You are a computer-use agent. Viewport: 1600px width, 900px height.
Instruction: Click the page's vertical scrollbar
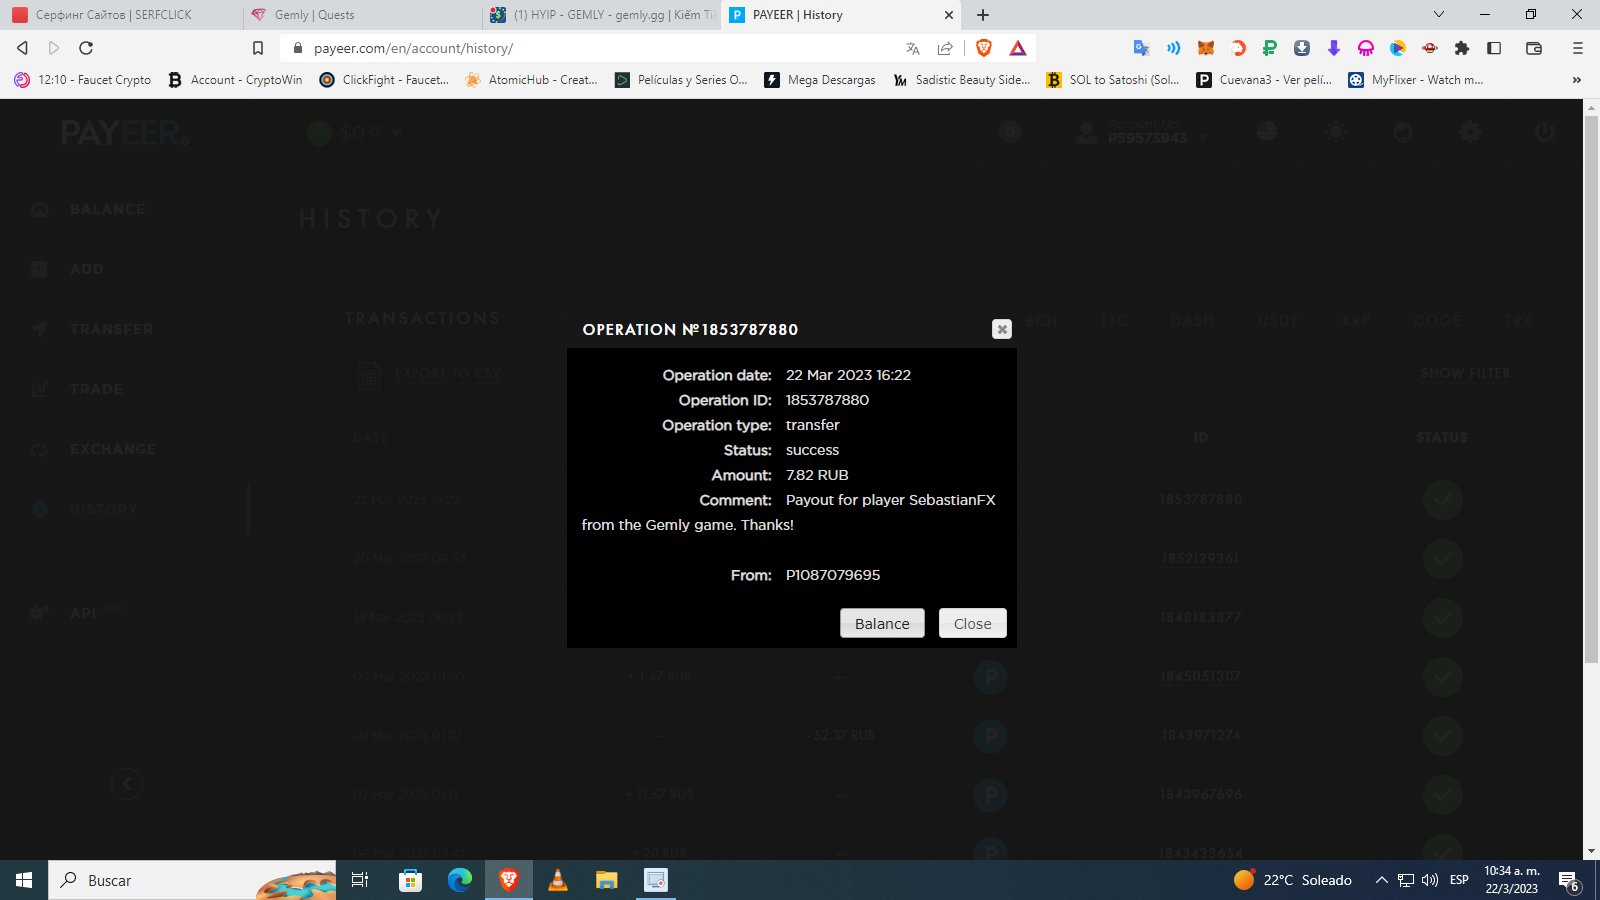tap(1591, 388)
